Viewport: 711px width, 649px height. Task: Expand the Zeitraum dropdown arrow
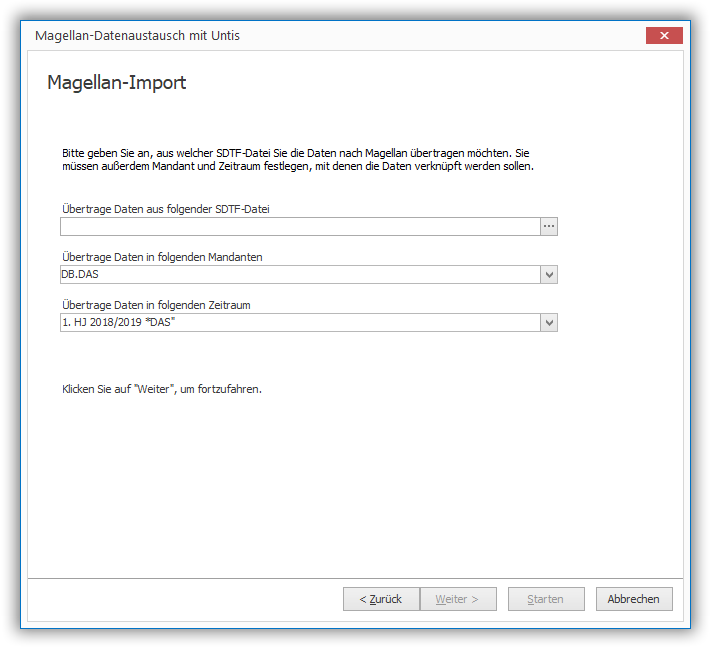click(548, 323)
